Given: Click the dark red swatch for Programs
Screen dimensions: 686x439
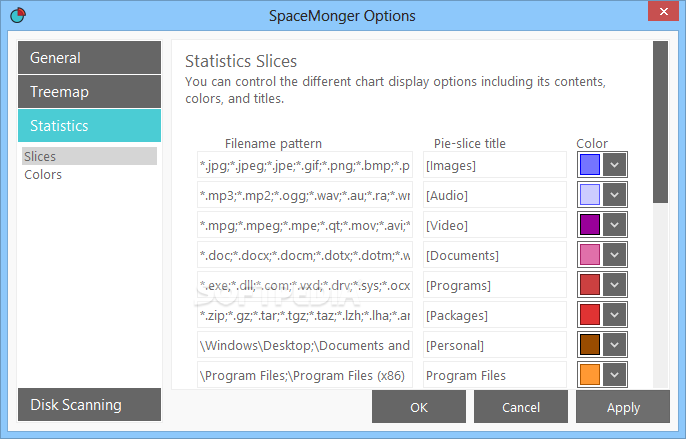Looking at the screenshot, I should pyautogui.click(x=590, y=284).
